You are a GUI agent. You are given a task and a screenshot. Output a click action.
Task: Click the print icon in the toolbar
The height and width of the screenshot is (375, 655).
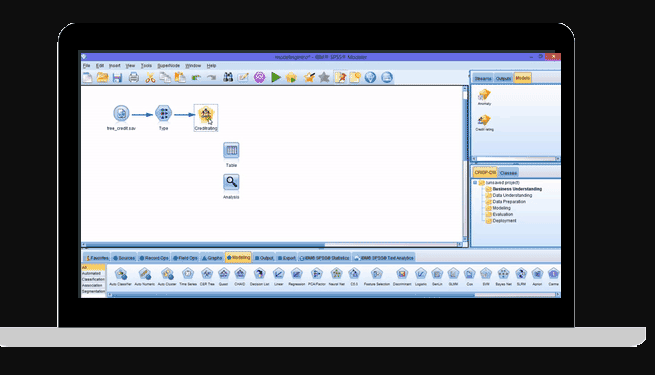click(134, 77)
